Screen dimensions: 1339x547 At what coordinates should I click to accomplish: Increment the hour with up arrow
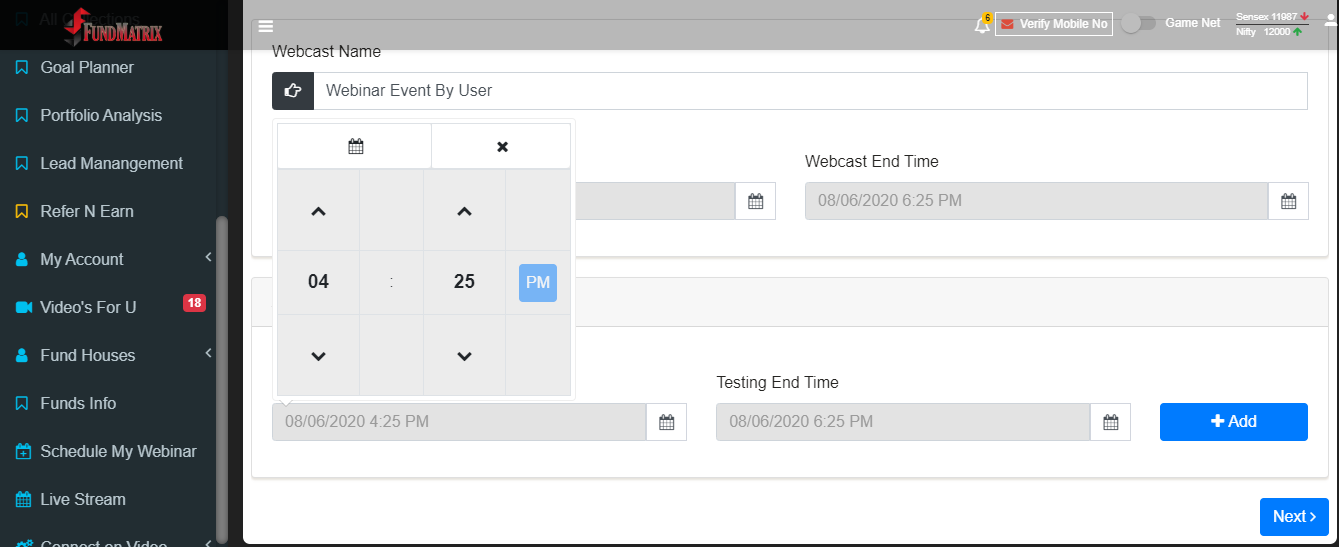tap(318, 211)
